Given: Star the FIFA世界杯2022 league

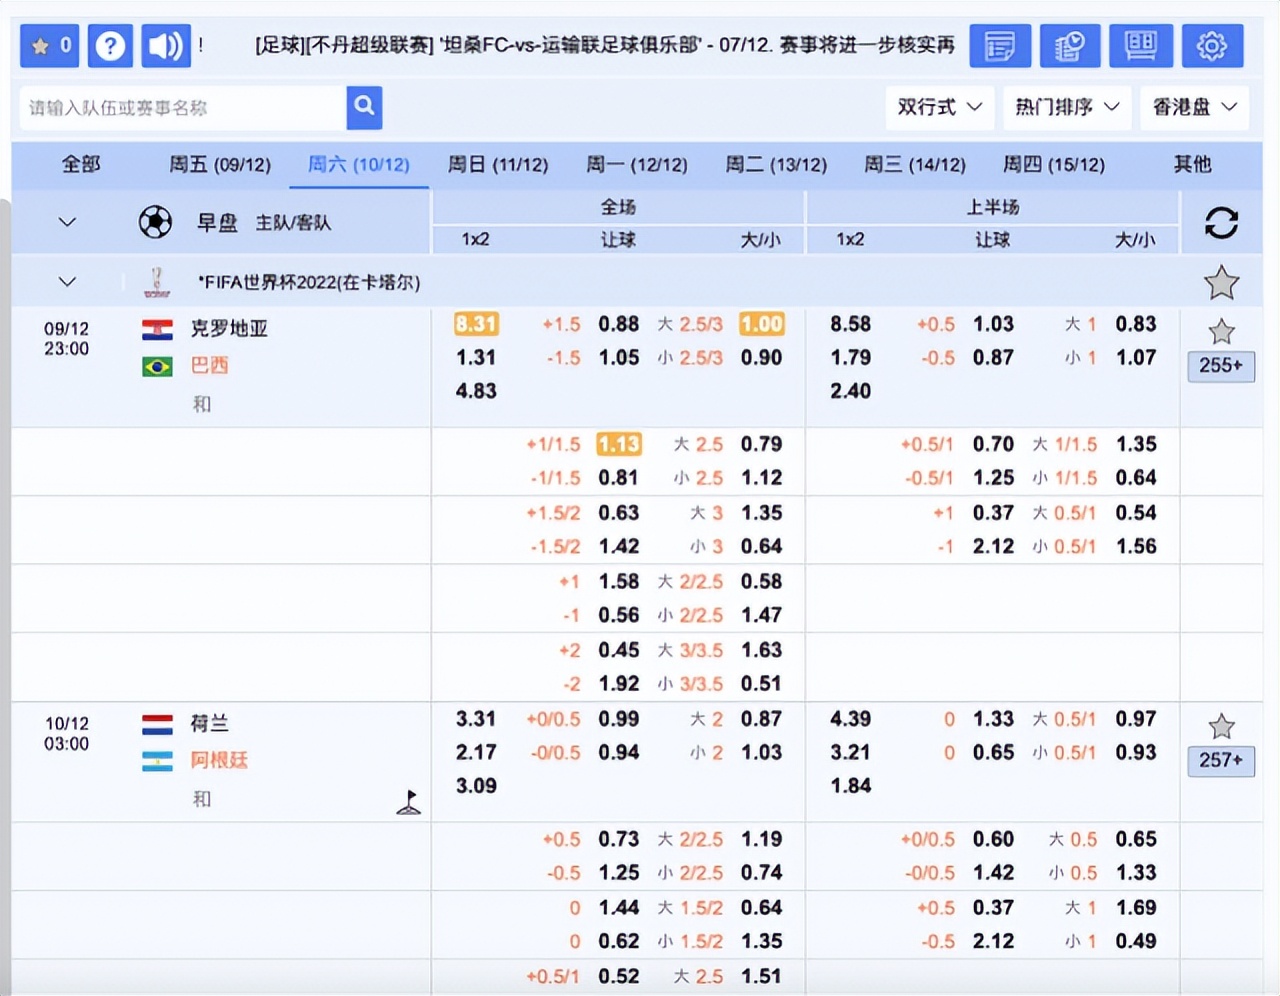Looking at the screenshot, I should (1221, 282).
